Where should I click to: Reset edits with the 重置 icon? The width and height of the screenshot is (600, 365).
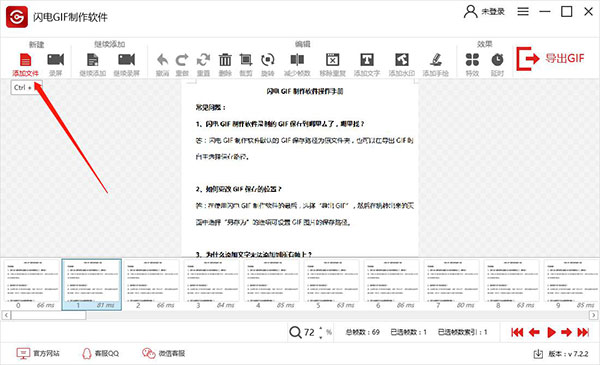203,60
